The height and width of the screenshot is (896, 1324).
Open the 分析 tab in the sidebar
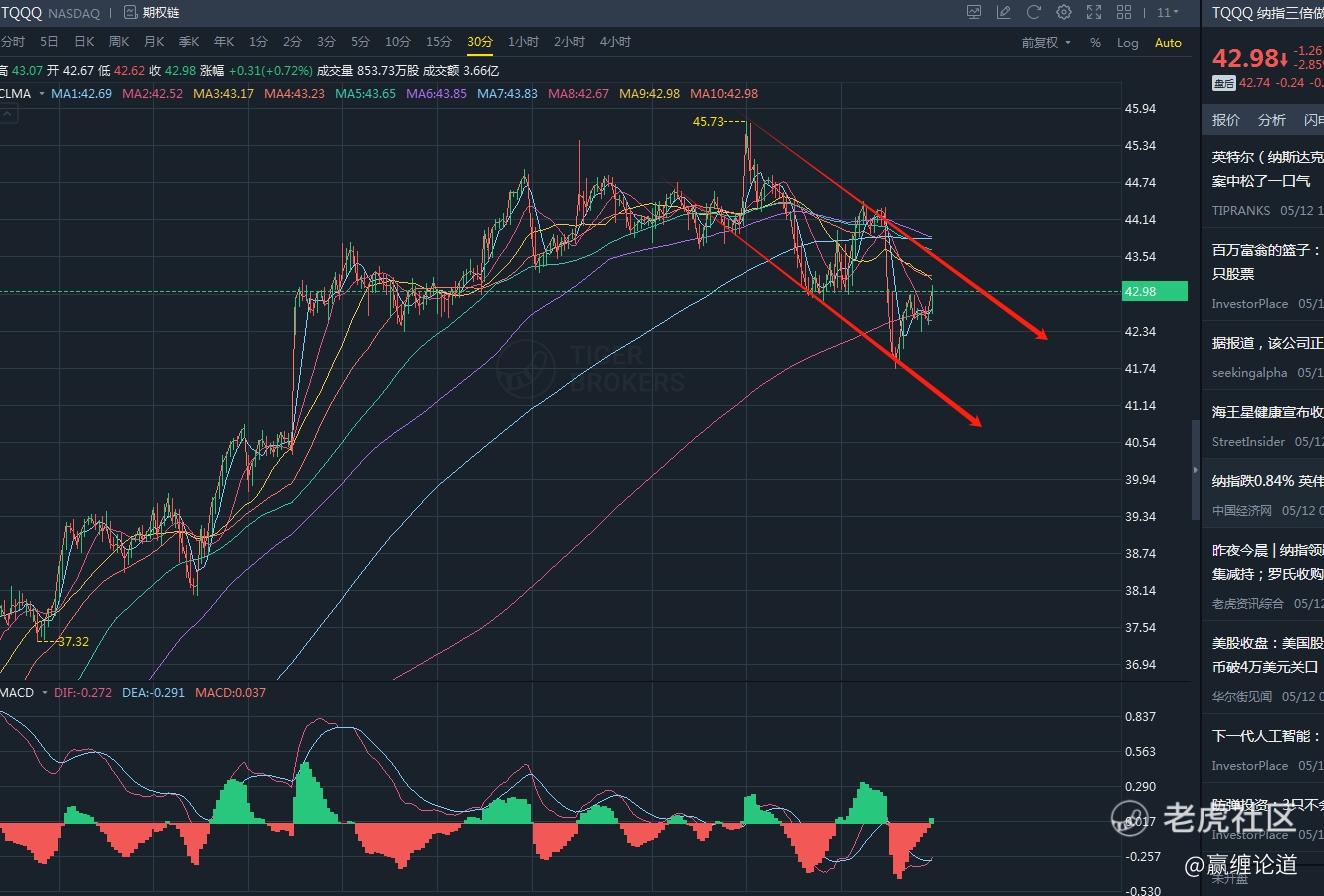point(1272,120)
